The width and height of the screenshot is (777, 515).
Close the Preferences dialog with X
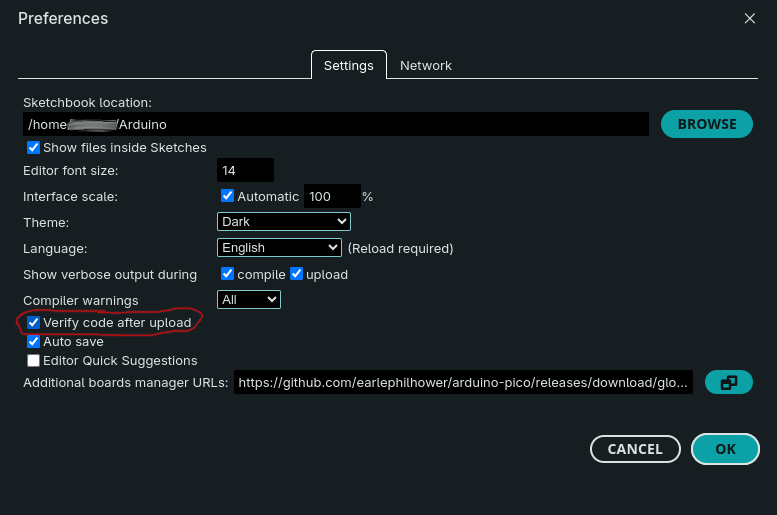(750, 18)
